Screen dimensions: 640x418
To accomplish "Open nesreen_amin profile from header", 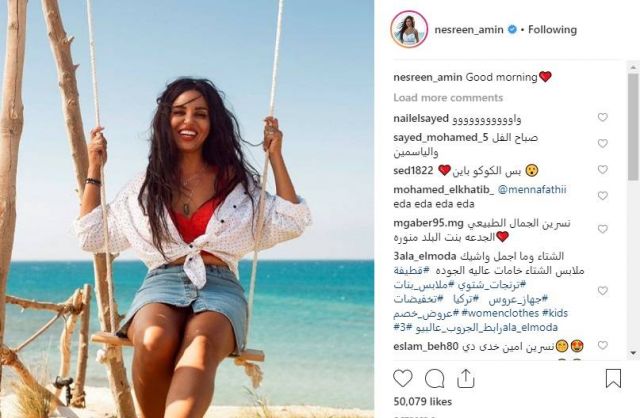I will 469,29.
